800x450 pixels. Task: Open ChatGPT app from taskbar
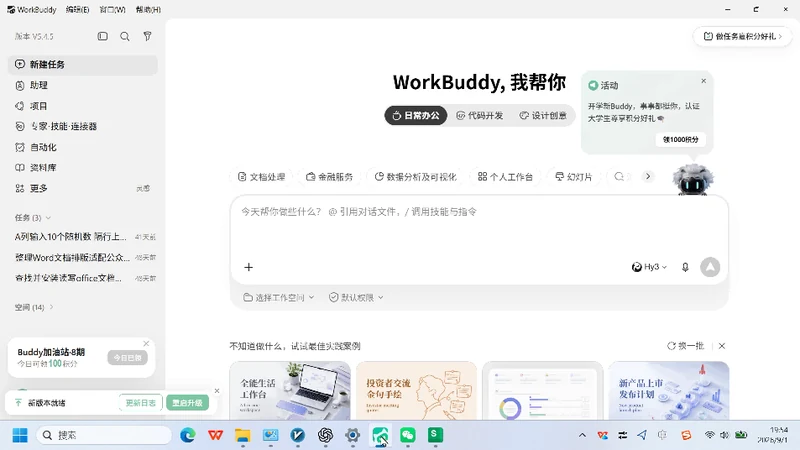(x=326, y=435)
